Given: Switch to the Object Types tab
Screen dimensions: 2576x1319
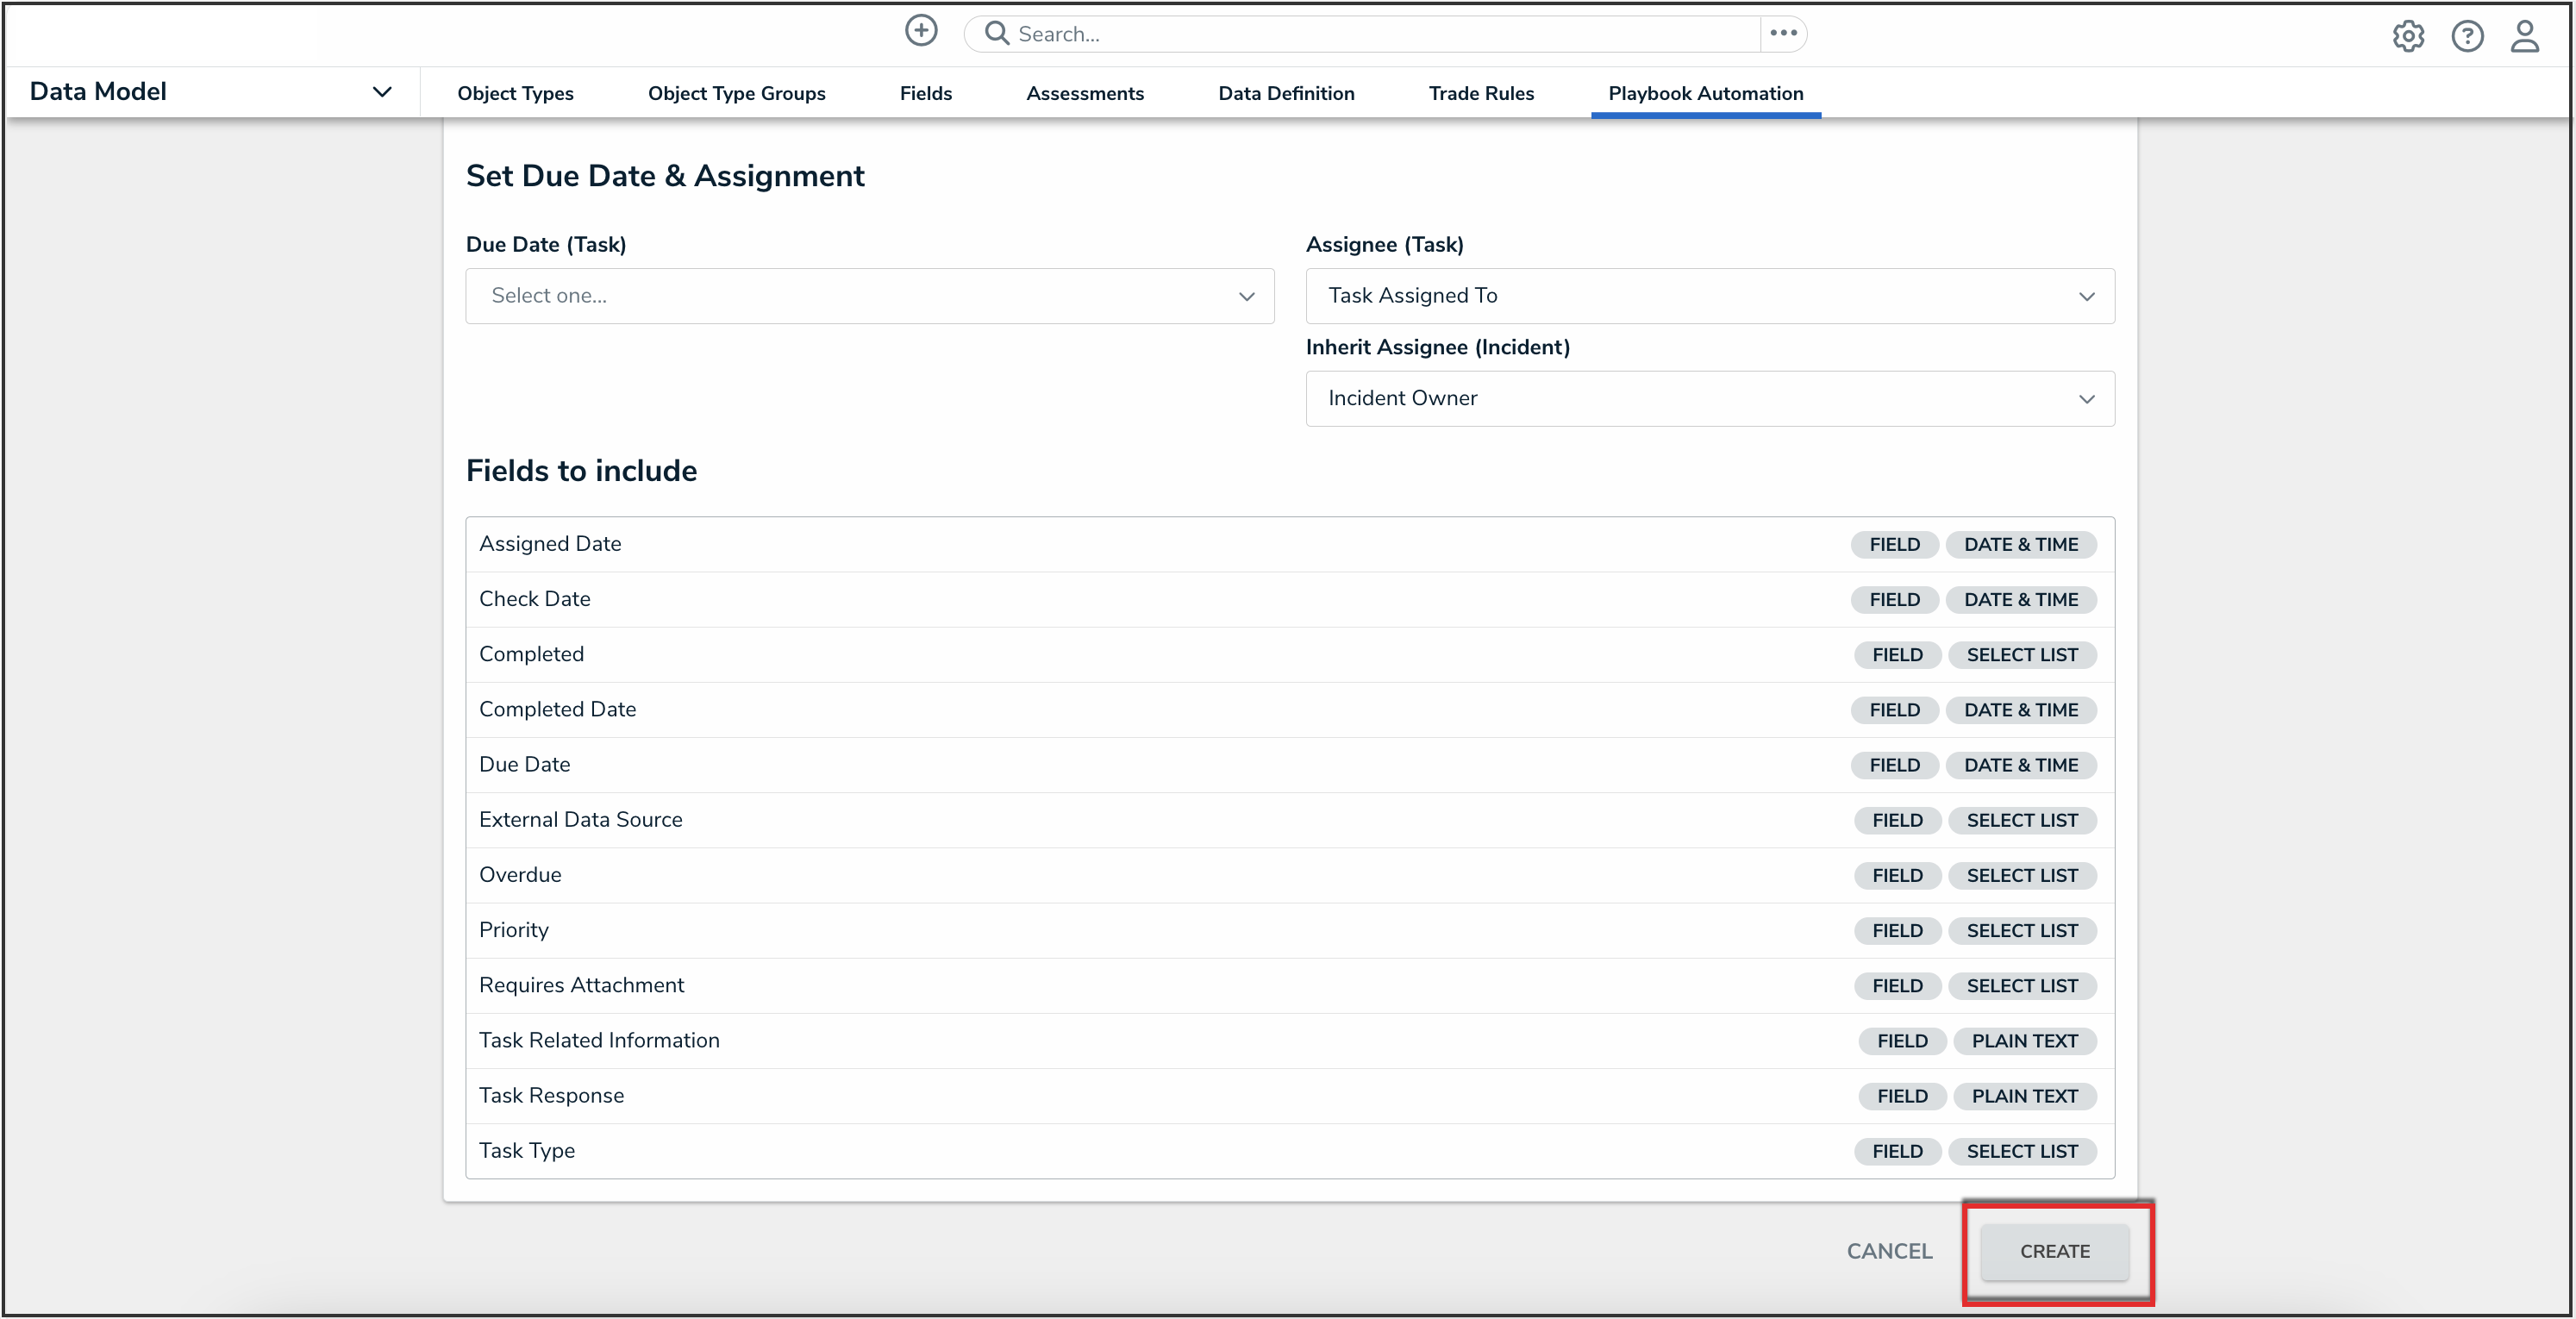Looking at the screenshot, I should [515, 94].
